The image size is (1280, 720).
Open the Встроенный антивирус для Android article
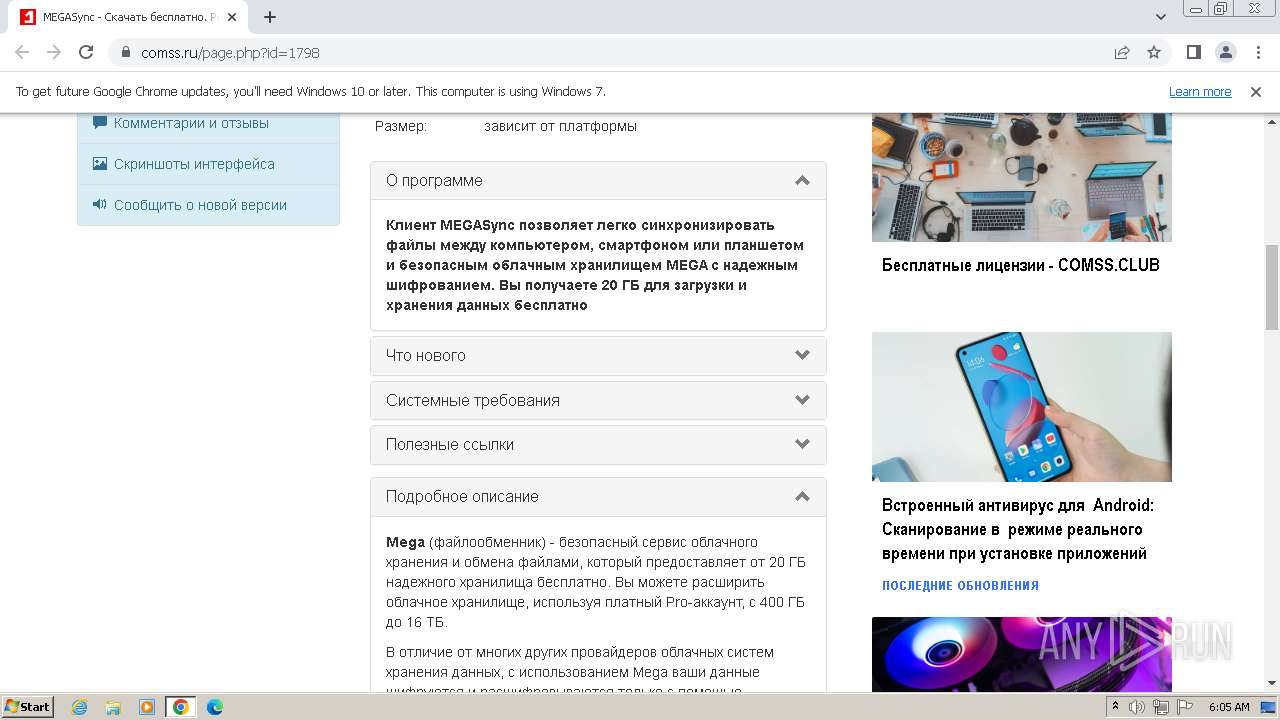click(1018, 529)
